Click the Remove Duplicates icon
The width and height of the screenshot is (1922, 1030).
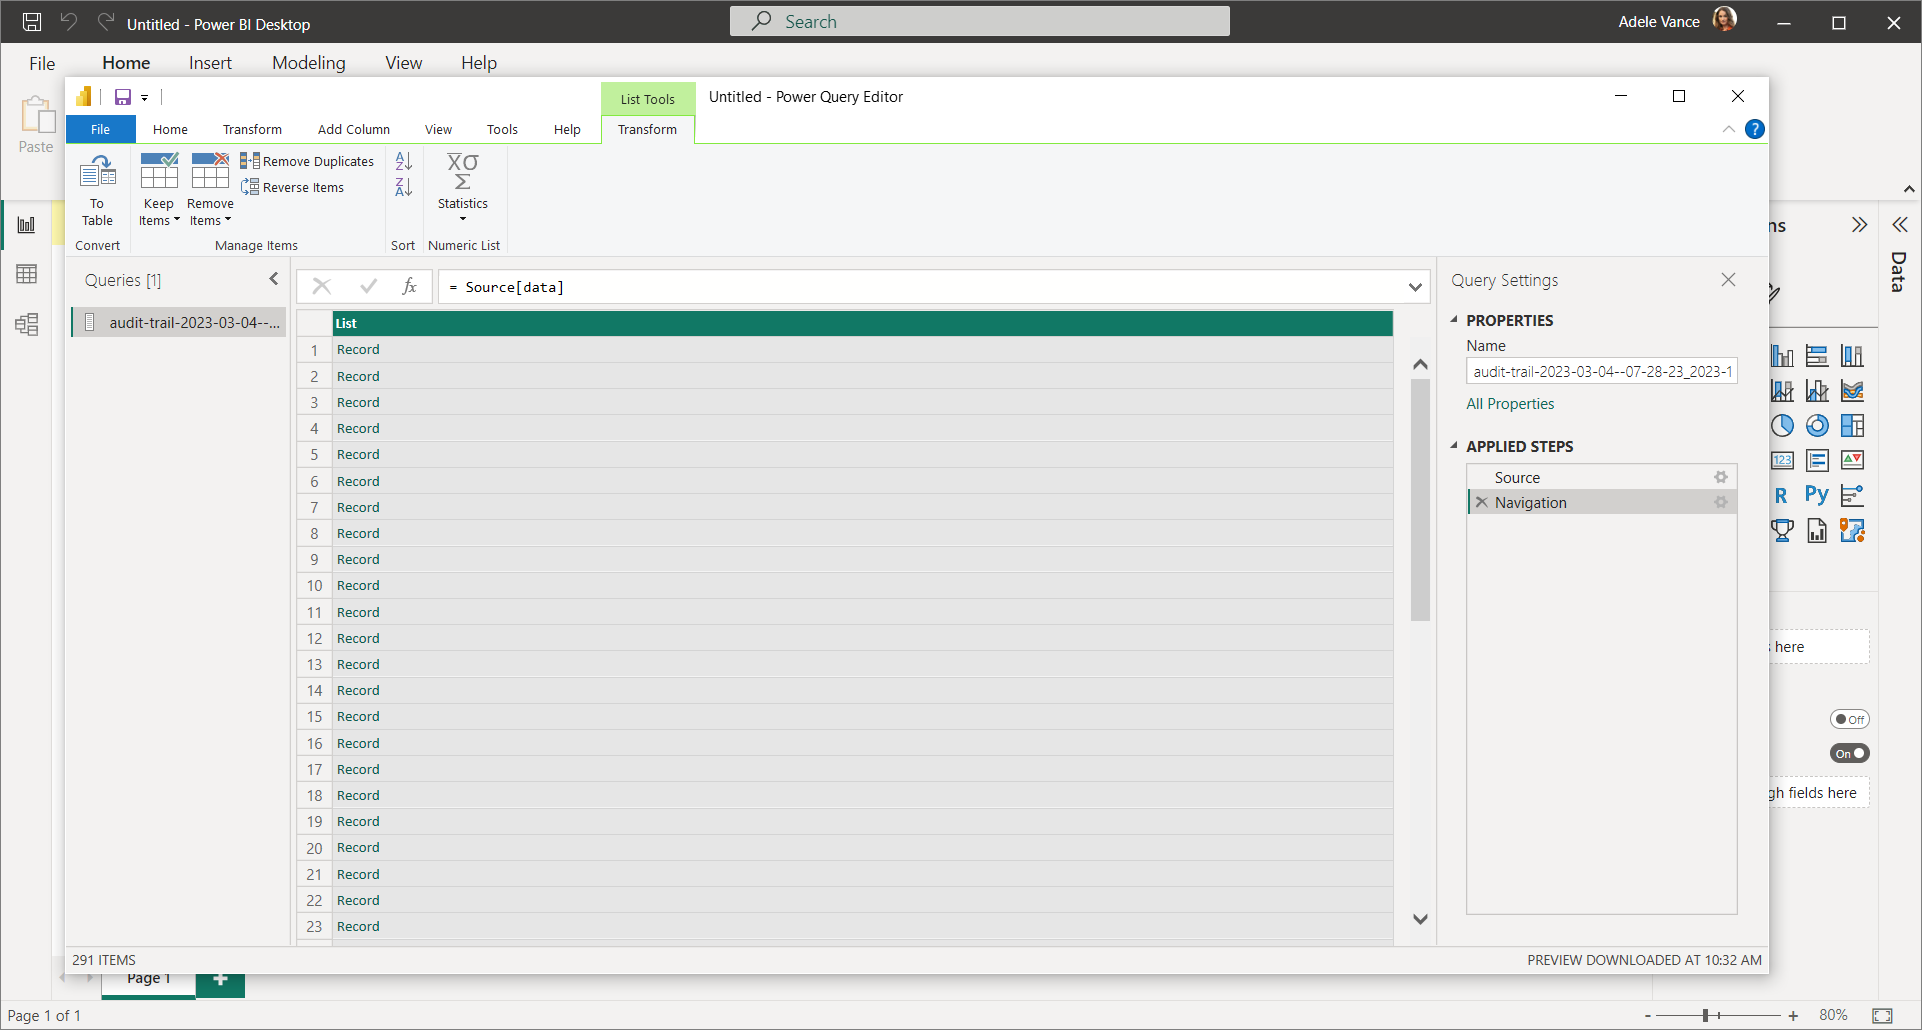coord(250,161)
